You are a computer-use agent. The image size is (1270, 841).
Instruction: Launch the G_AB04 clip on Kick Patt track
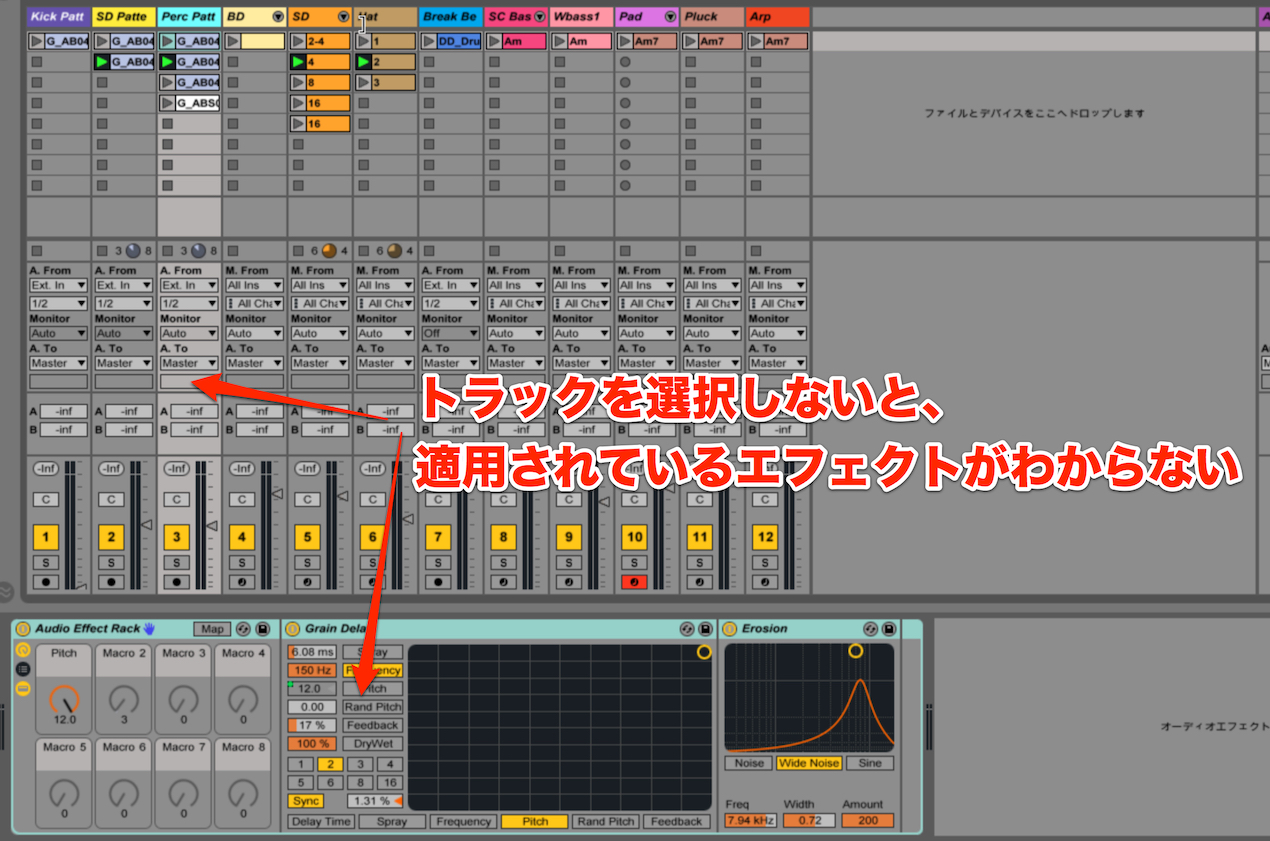(x=37, y=41)
